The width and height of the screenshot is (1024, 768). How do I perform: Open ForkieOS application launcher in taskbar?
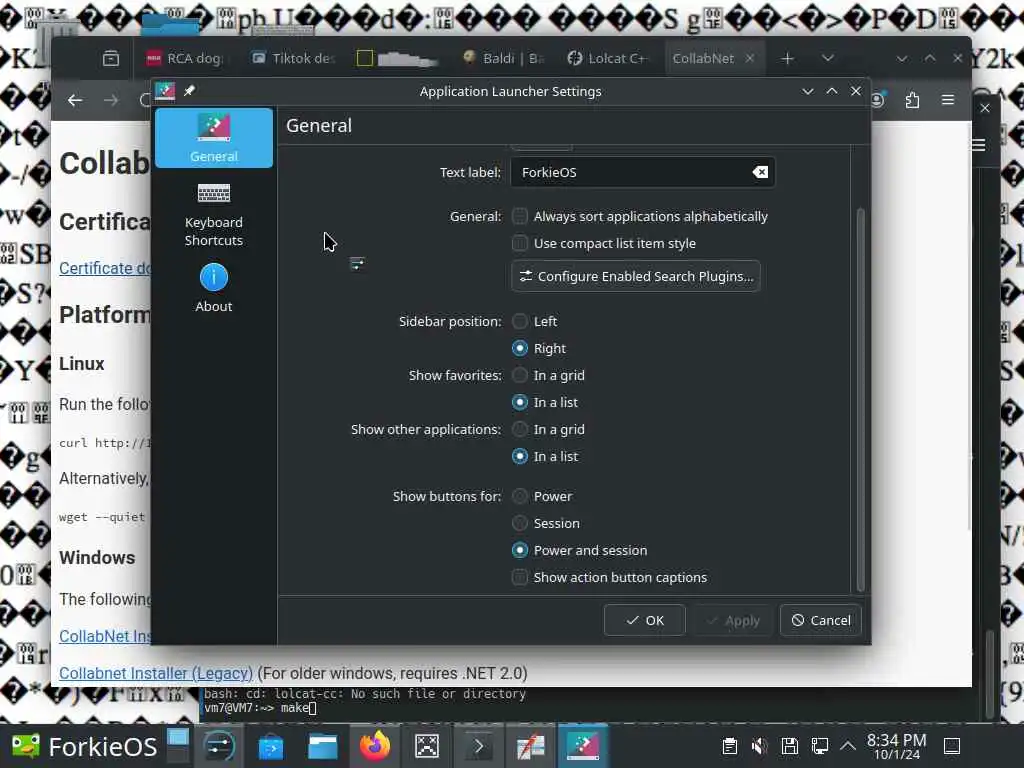click(x=84, y=746)
